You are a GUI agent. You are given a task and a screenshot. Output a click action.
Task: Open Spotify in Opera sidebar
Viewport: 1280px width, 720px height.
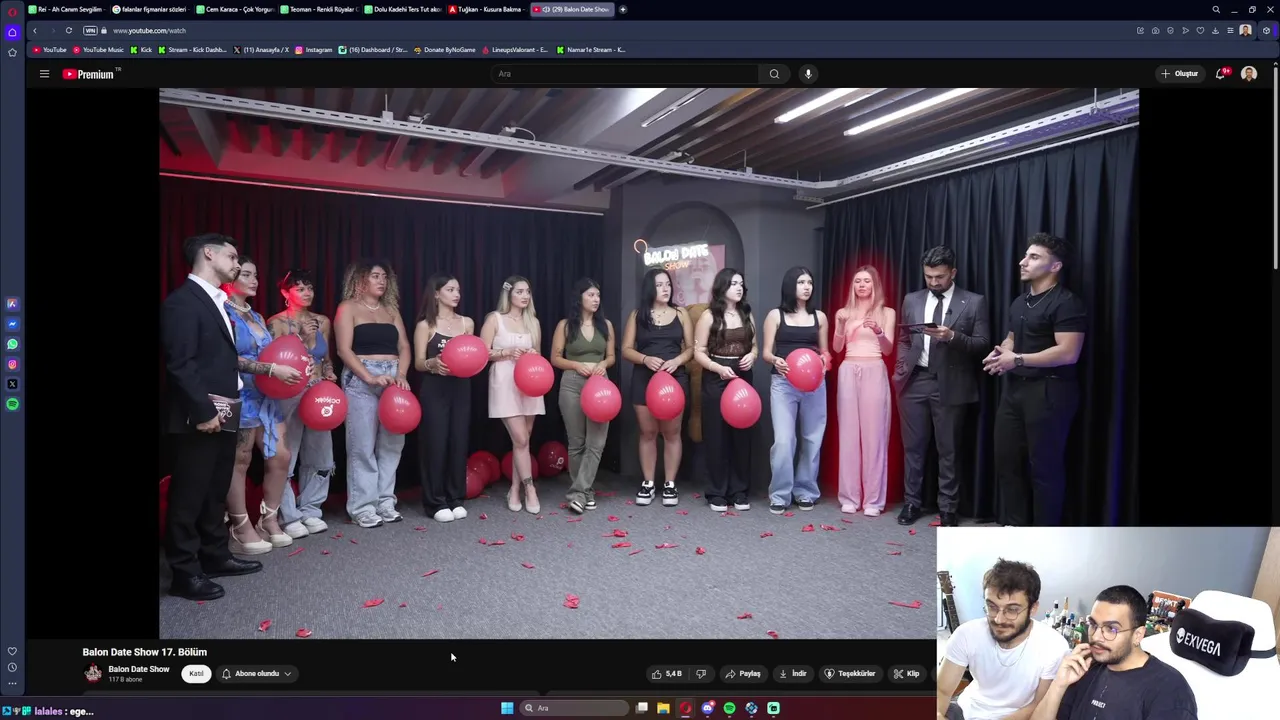[x=12, y=404]
